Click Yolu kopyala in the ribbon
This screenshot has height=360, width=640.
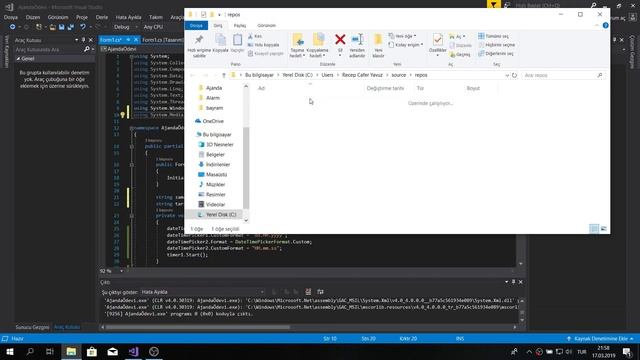pos(264,45)
